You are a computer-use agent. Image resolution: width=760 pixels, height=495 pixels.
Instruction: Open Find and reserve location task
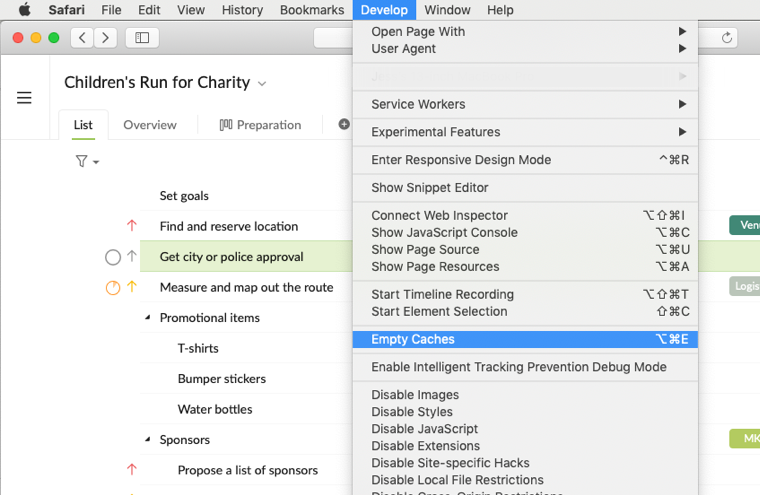tap(229, 226)
